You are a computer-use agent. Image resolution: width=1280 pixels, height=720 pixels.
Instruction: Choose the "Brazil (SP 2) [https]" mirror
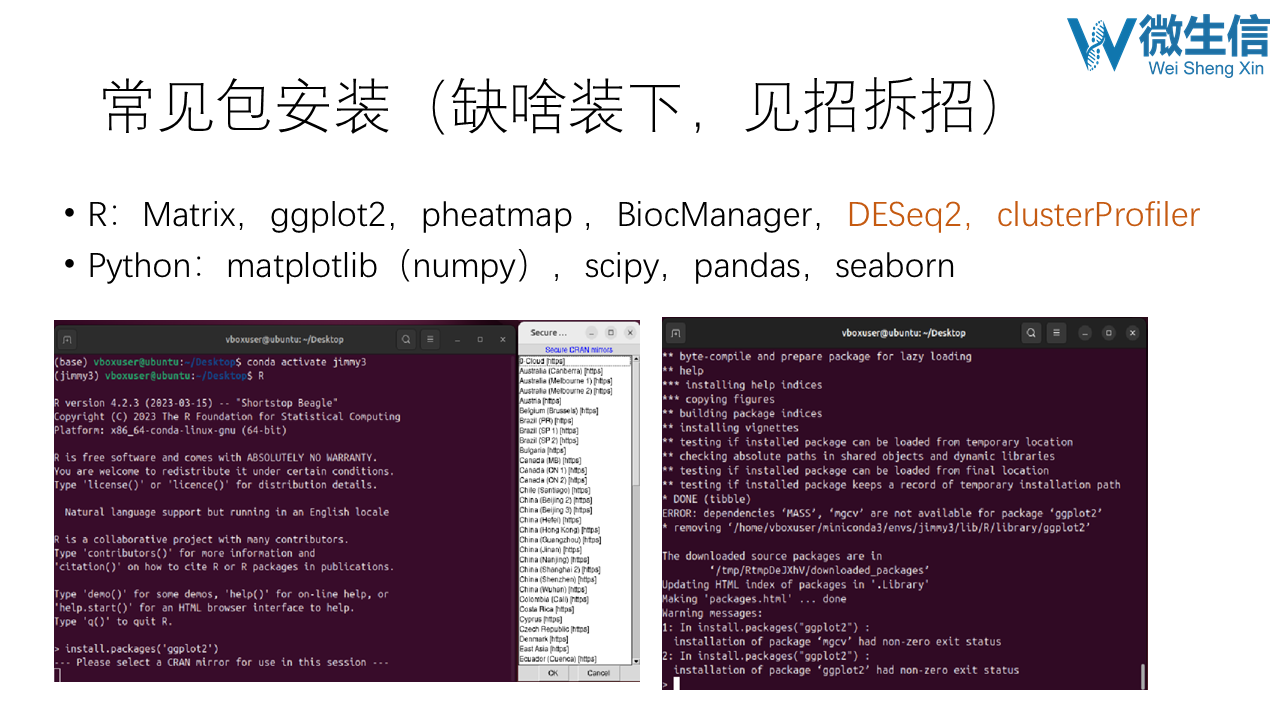coord(574,441)
